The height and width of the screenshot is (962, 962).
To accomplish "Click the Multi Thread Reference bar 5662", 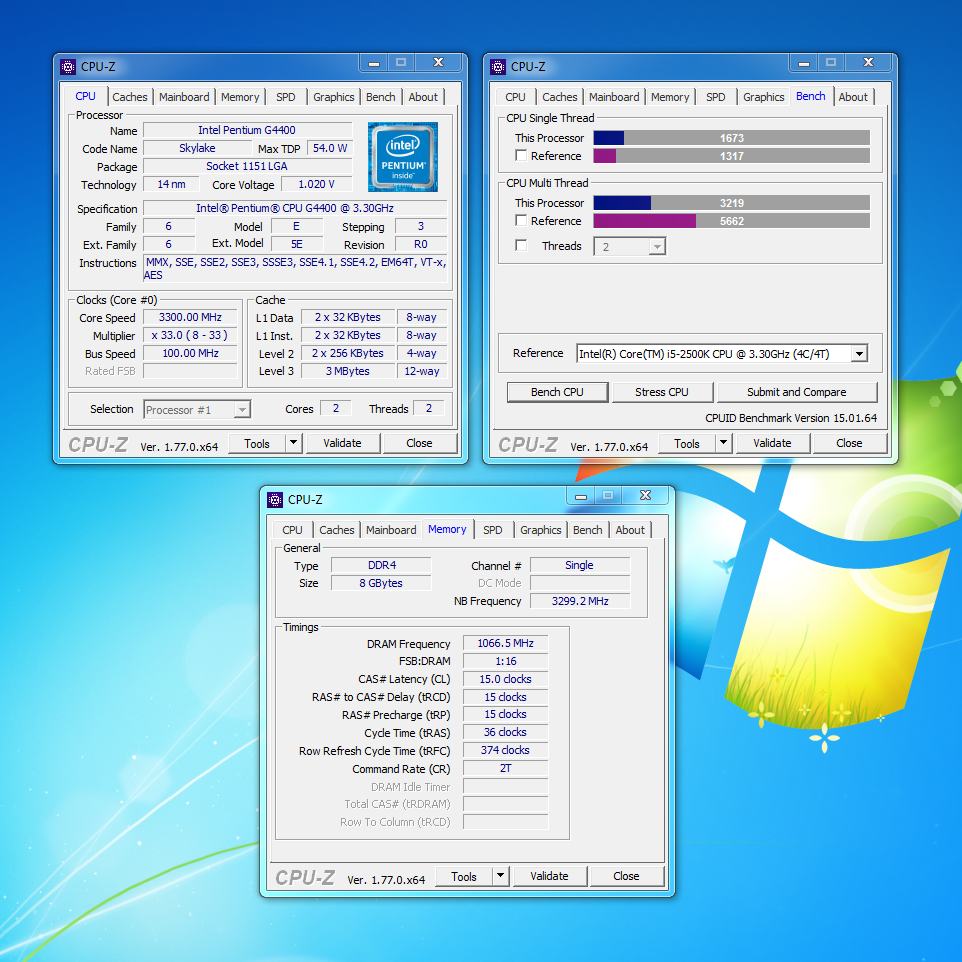I will click(731, 221).
